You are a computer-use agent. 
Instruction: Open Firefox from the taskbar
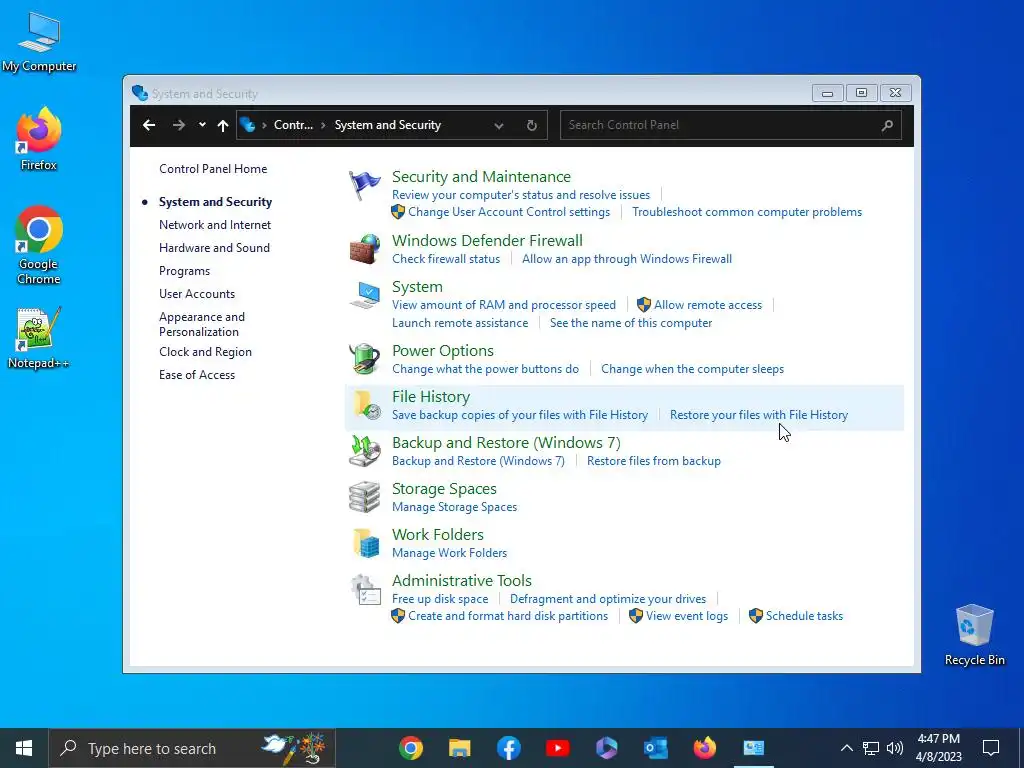pos(705,748)
